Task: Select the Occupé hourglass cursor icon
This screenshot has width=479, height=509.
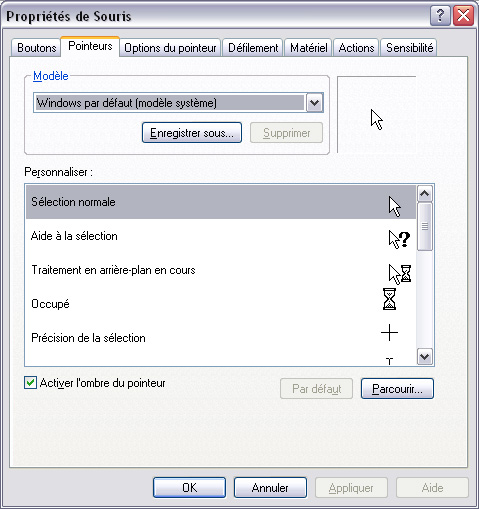Action: pyautogui.click(x=389, y=299)
